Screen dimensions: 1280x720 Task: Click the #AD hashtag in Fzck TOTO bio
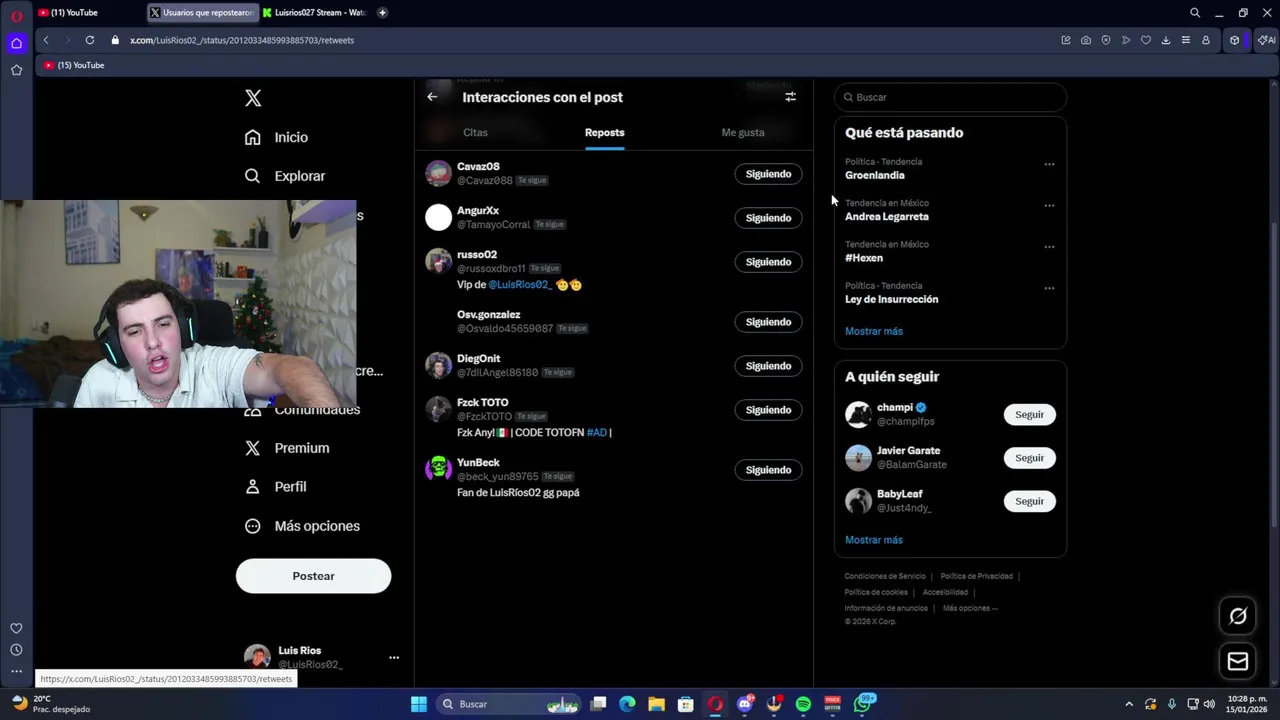(597, 433)
